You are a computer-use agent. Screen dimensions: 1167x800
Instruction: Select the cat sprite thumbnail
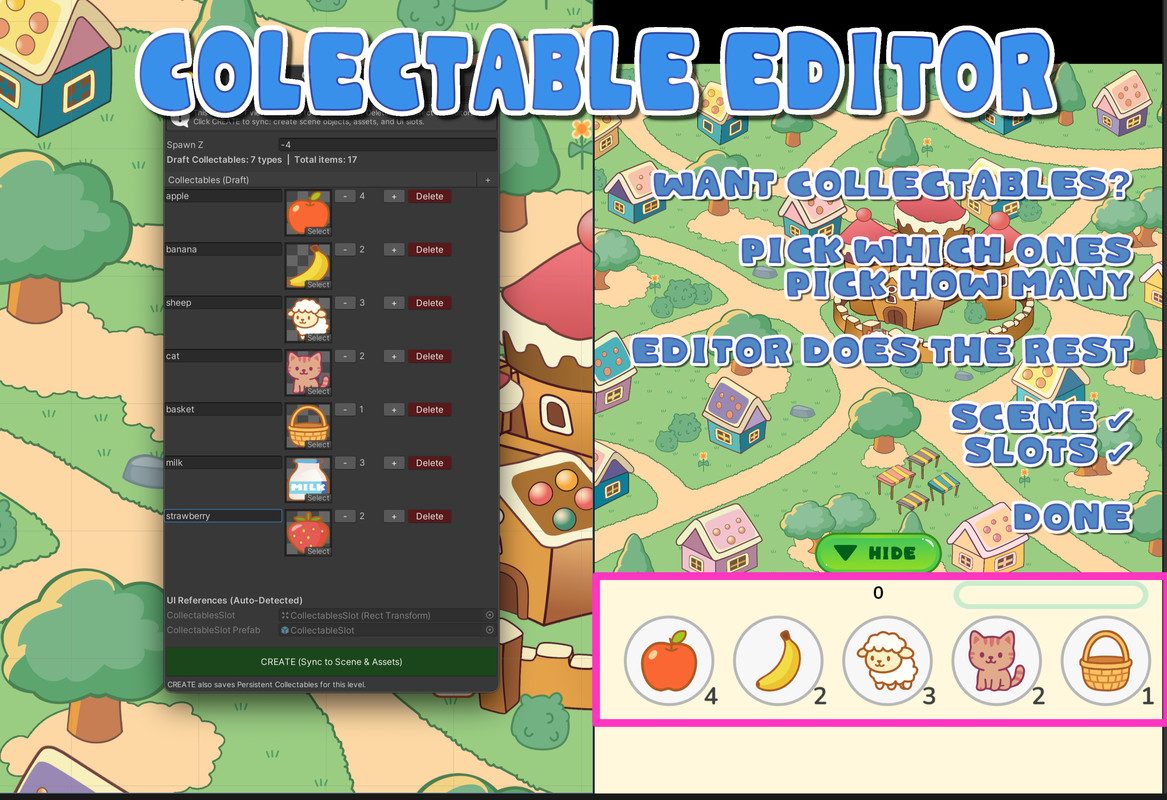[308, 373]
